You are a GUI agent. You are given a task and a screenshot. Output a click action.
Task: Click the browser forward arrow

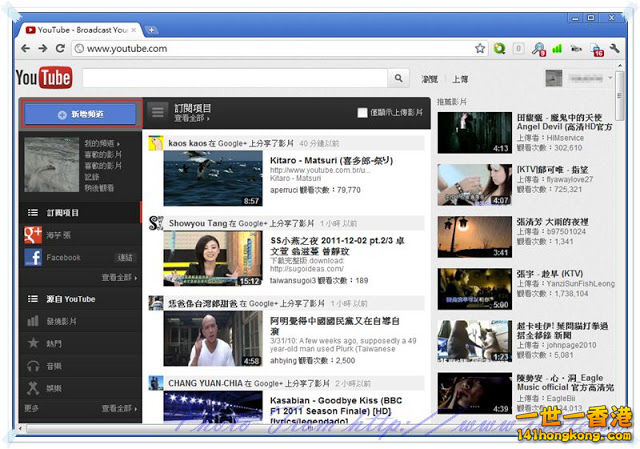pos(43,49)
